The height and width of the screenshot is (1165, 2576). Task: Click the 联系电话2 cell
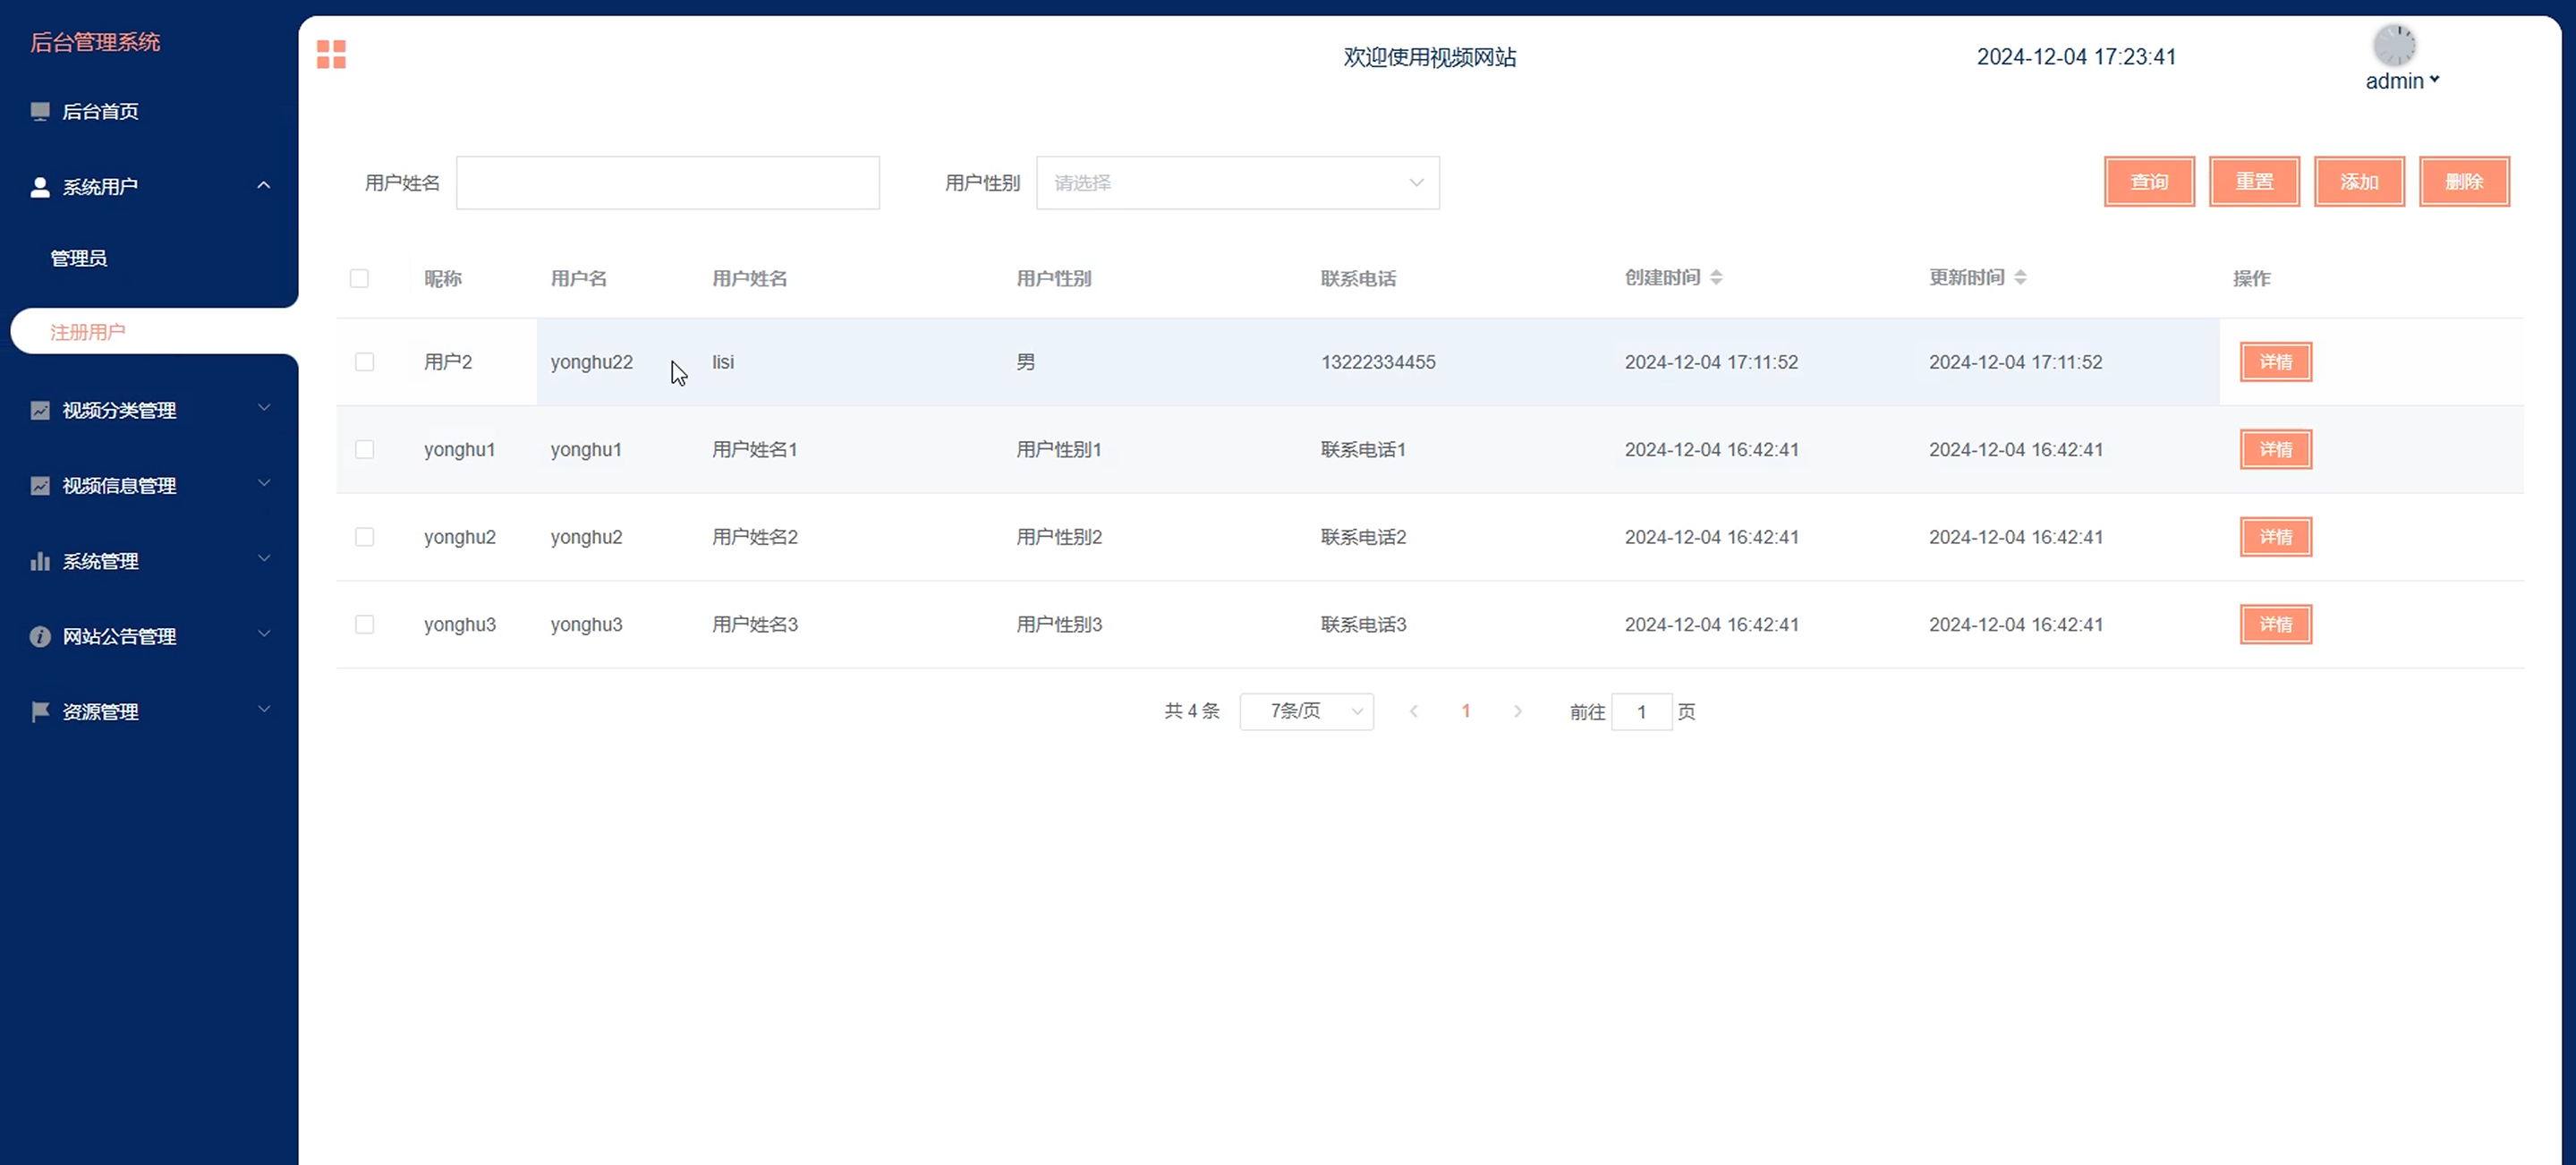1363,537
